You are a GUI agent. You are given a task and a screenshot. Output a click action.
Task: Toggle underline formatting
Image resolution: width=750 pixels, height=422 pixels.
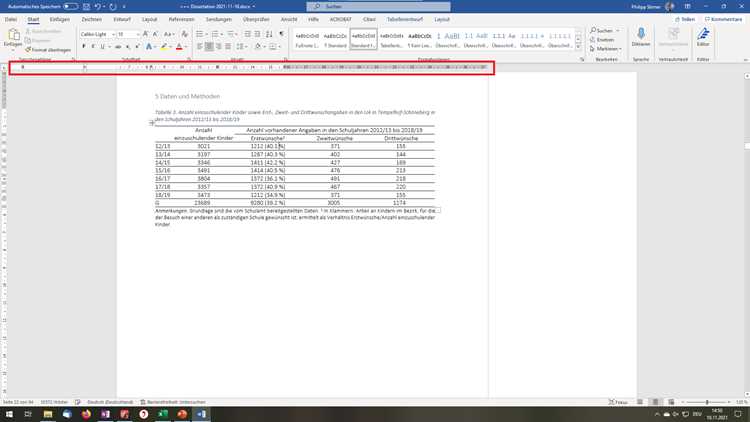pyautogui.click(x=102, y=47)
